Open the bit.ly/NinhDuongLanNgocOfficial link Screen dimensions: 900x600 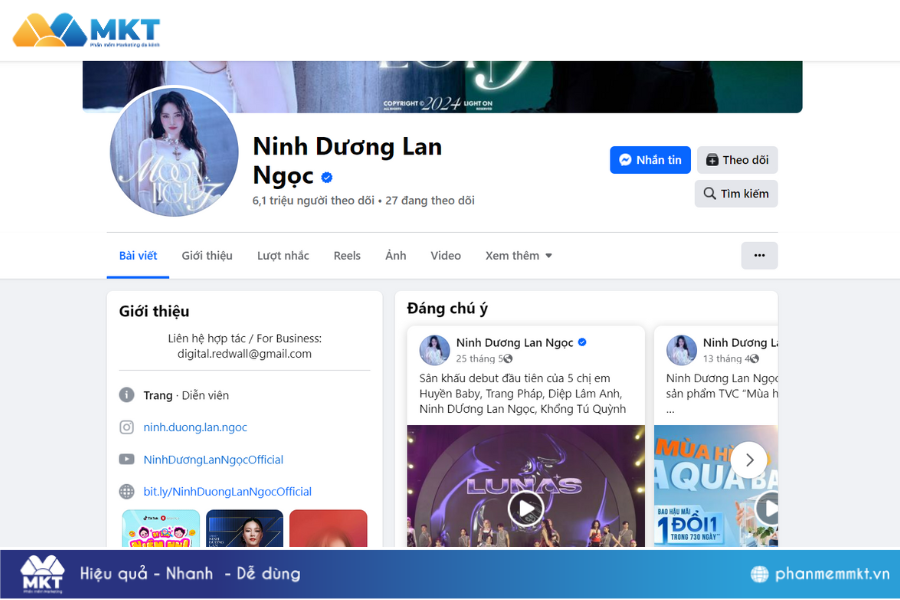[x=227, y=491]
